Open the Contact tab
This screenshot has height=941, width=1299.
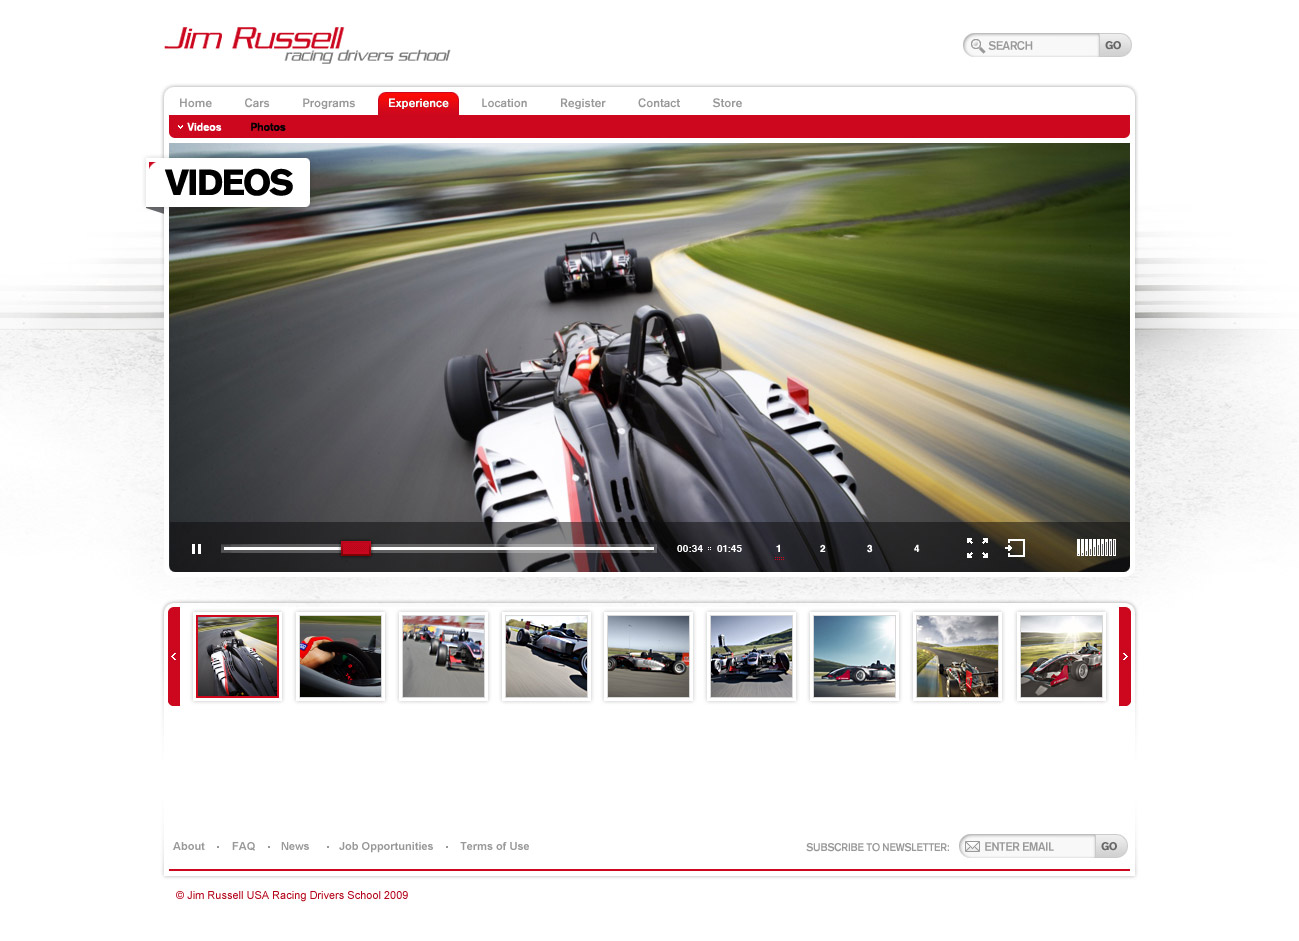pyautogui.click(x=659, y=103)
